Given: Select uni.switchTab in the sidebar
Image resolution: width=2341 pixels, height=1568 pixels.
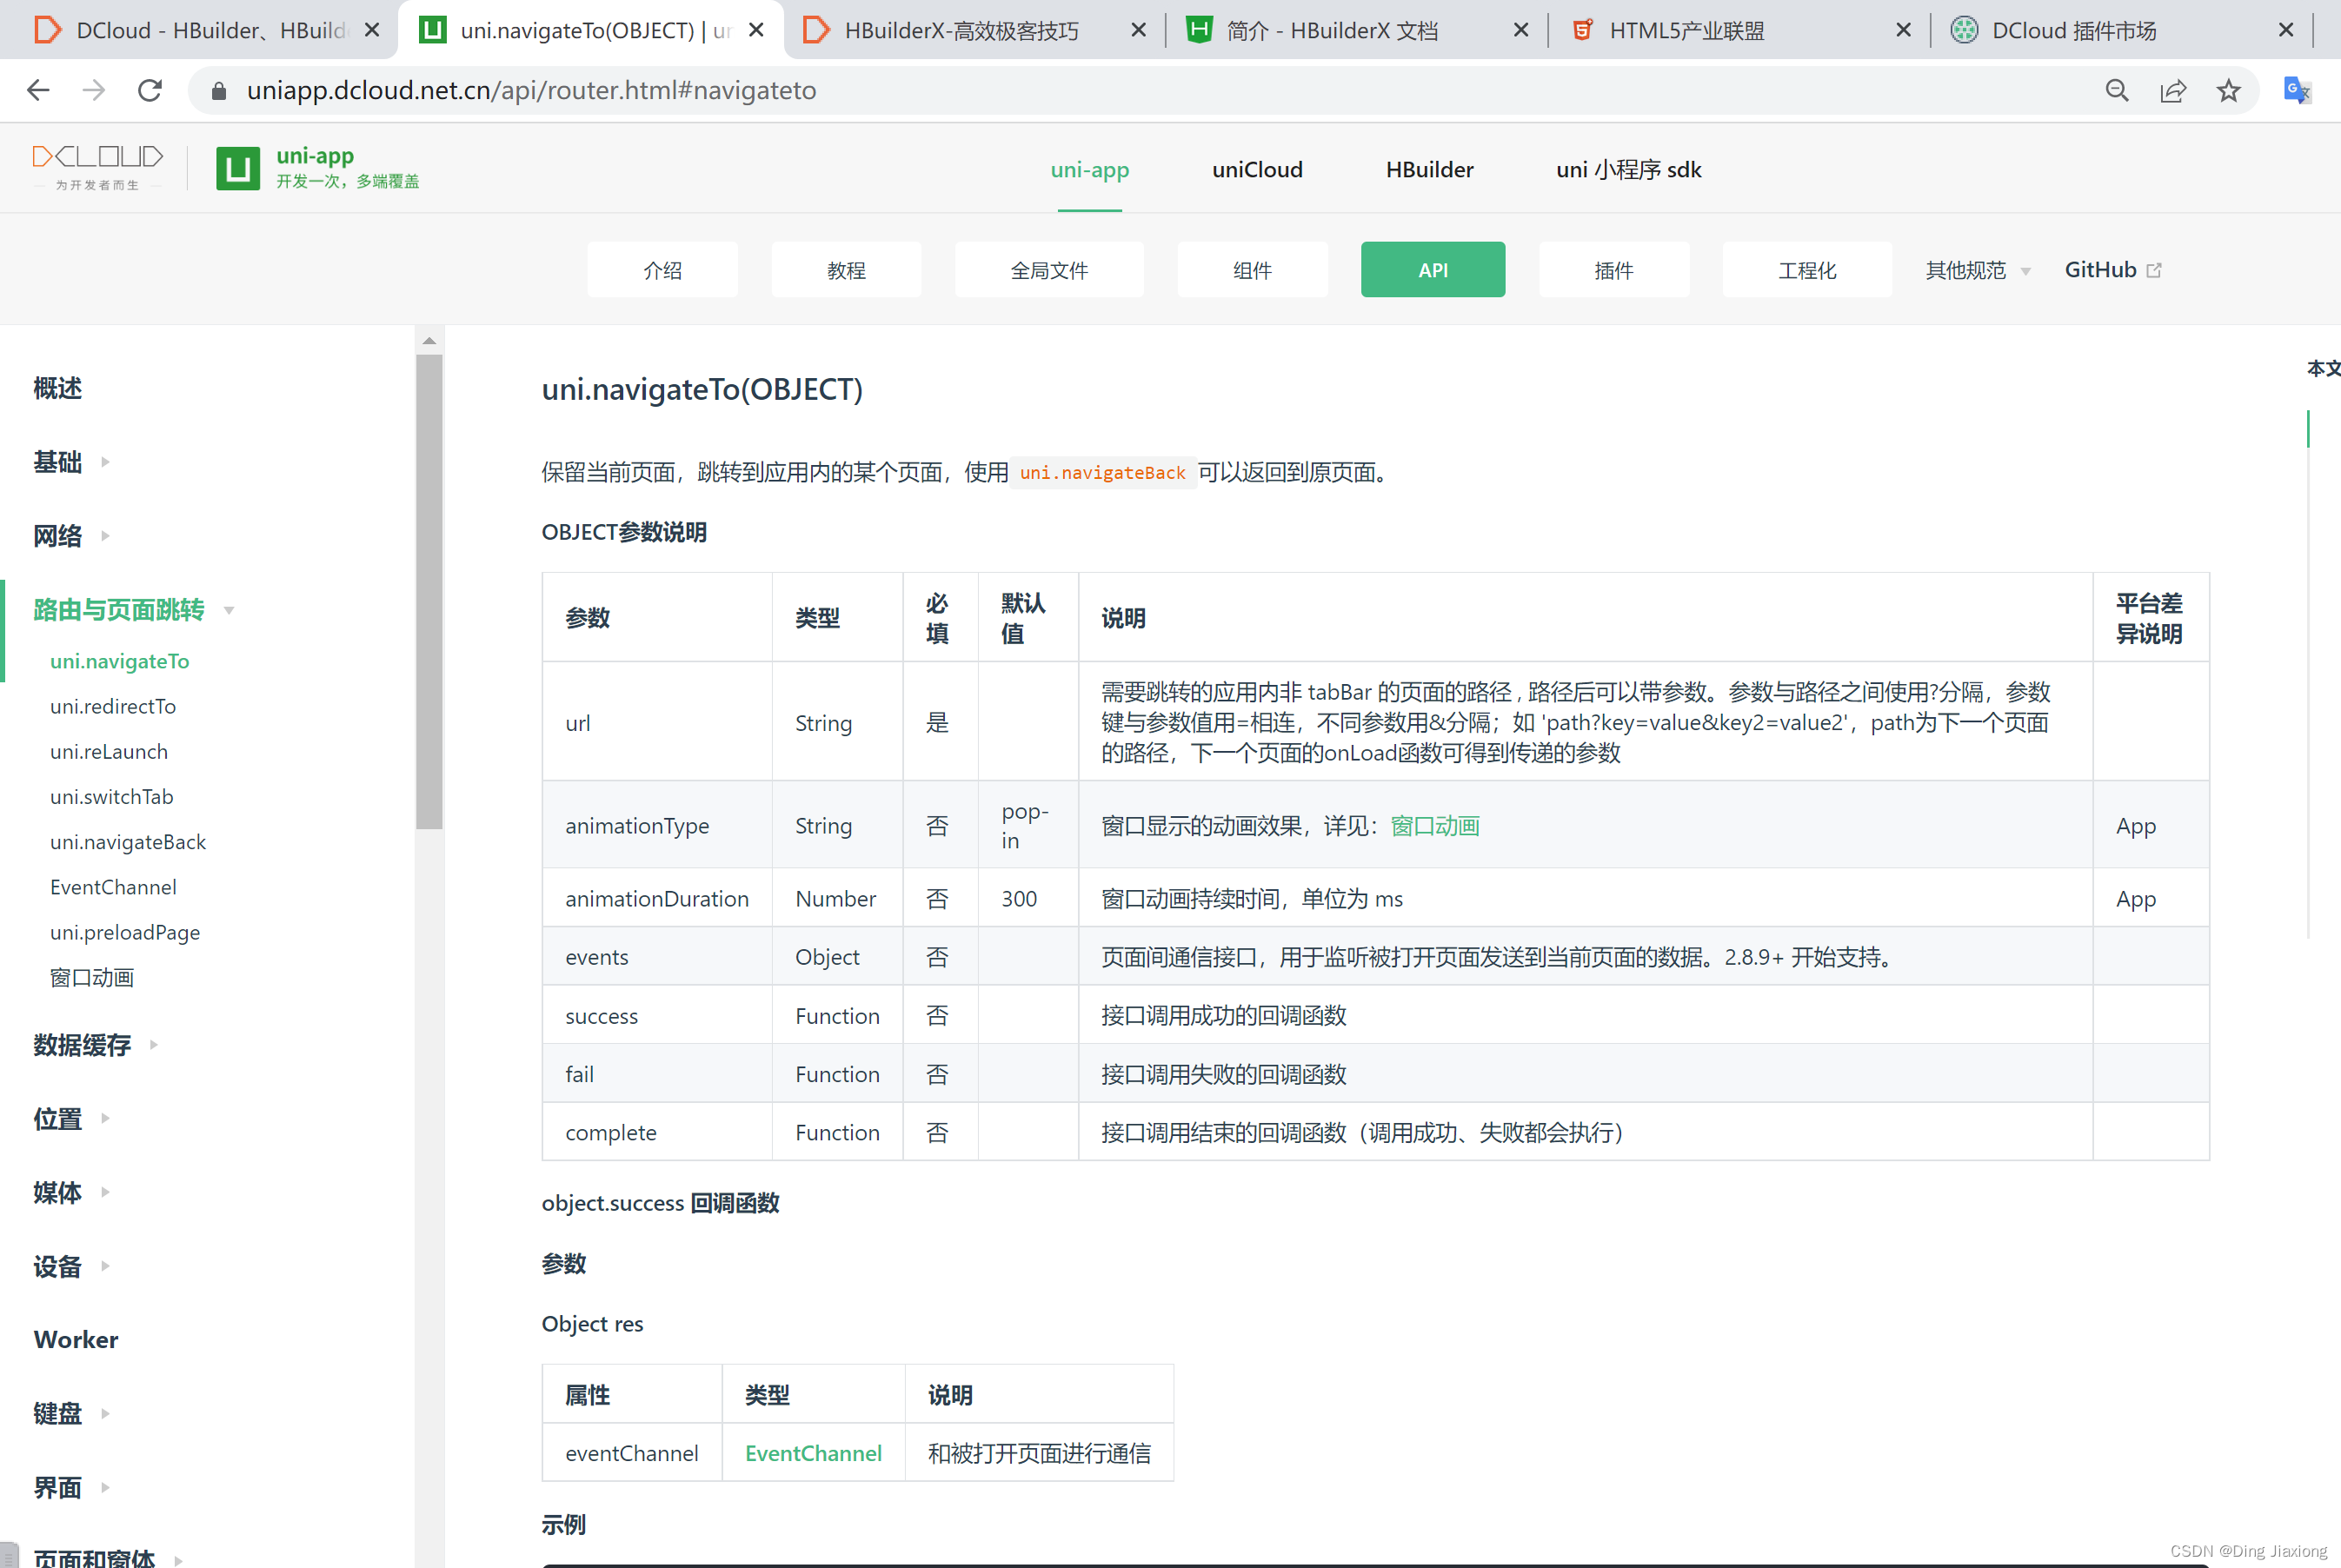Looking at the screenshot, I should [112, 797].
